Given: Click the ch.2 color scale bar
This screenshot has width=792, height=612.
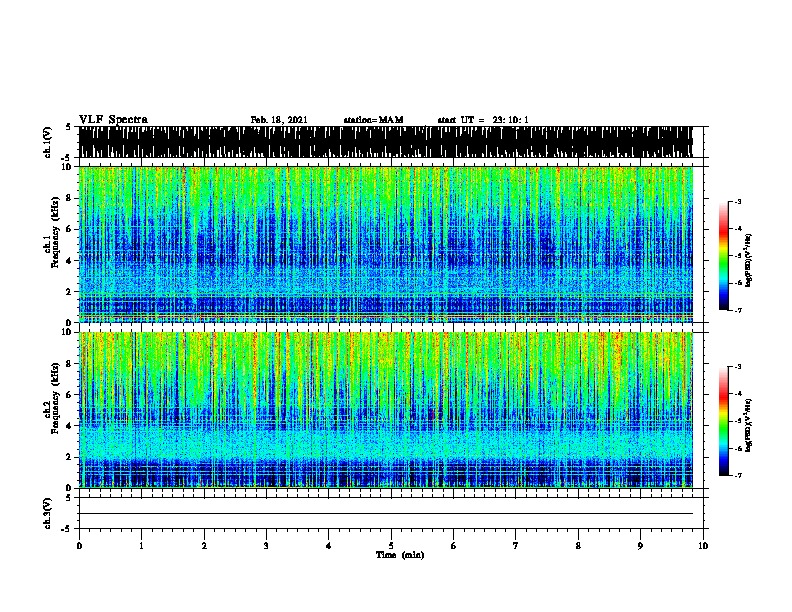Looking at the screenshot, I should pyautogui.click(x=723, y=421).
